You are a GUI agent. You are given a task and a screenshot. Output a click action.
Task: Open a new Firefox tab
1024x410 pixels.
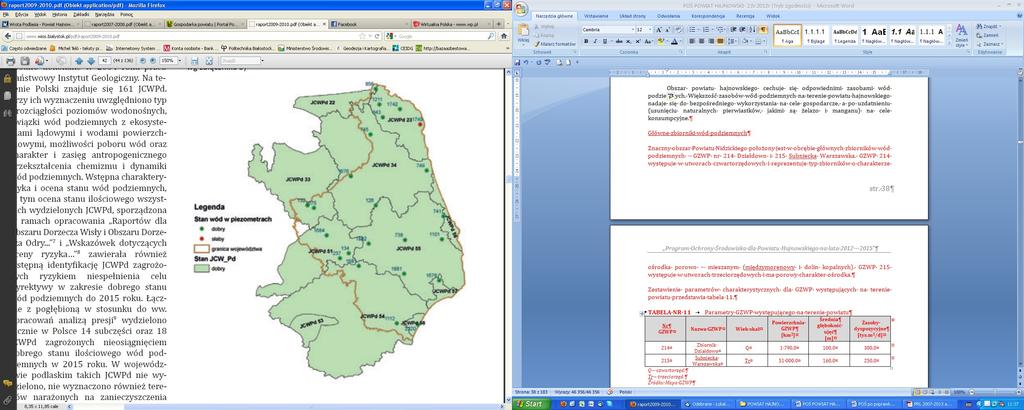pos(498,24)
